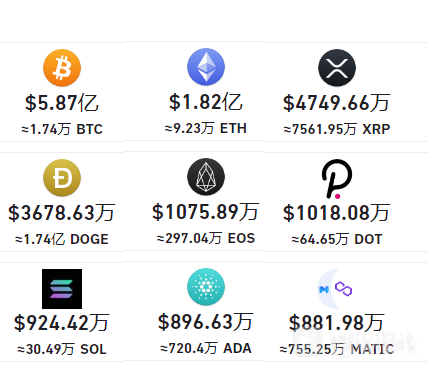Click the ≈1.74万 BTC quantity text

point(62,129)
